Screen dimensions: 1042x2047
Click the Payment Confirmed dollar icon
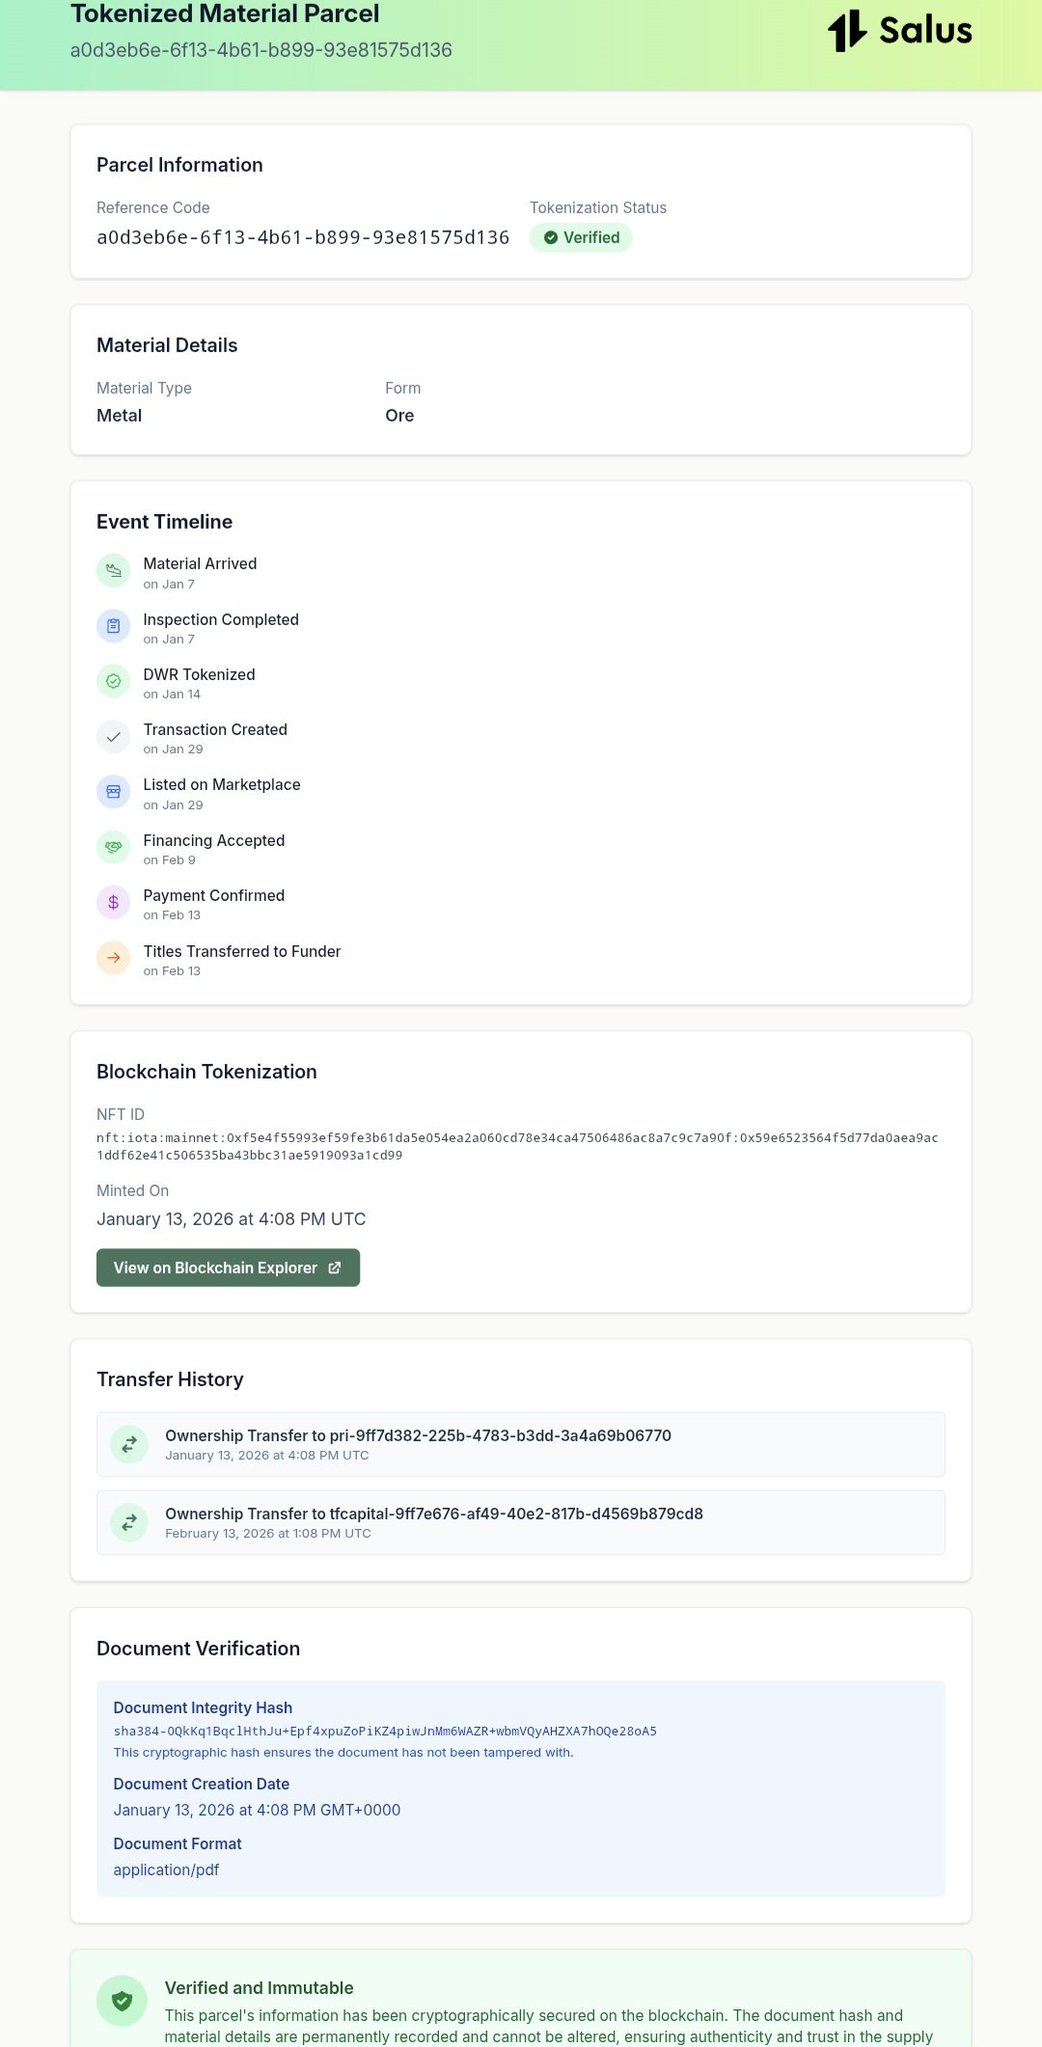pyautogui.click(x=114, y=902)
